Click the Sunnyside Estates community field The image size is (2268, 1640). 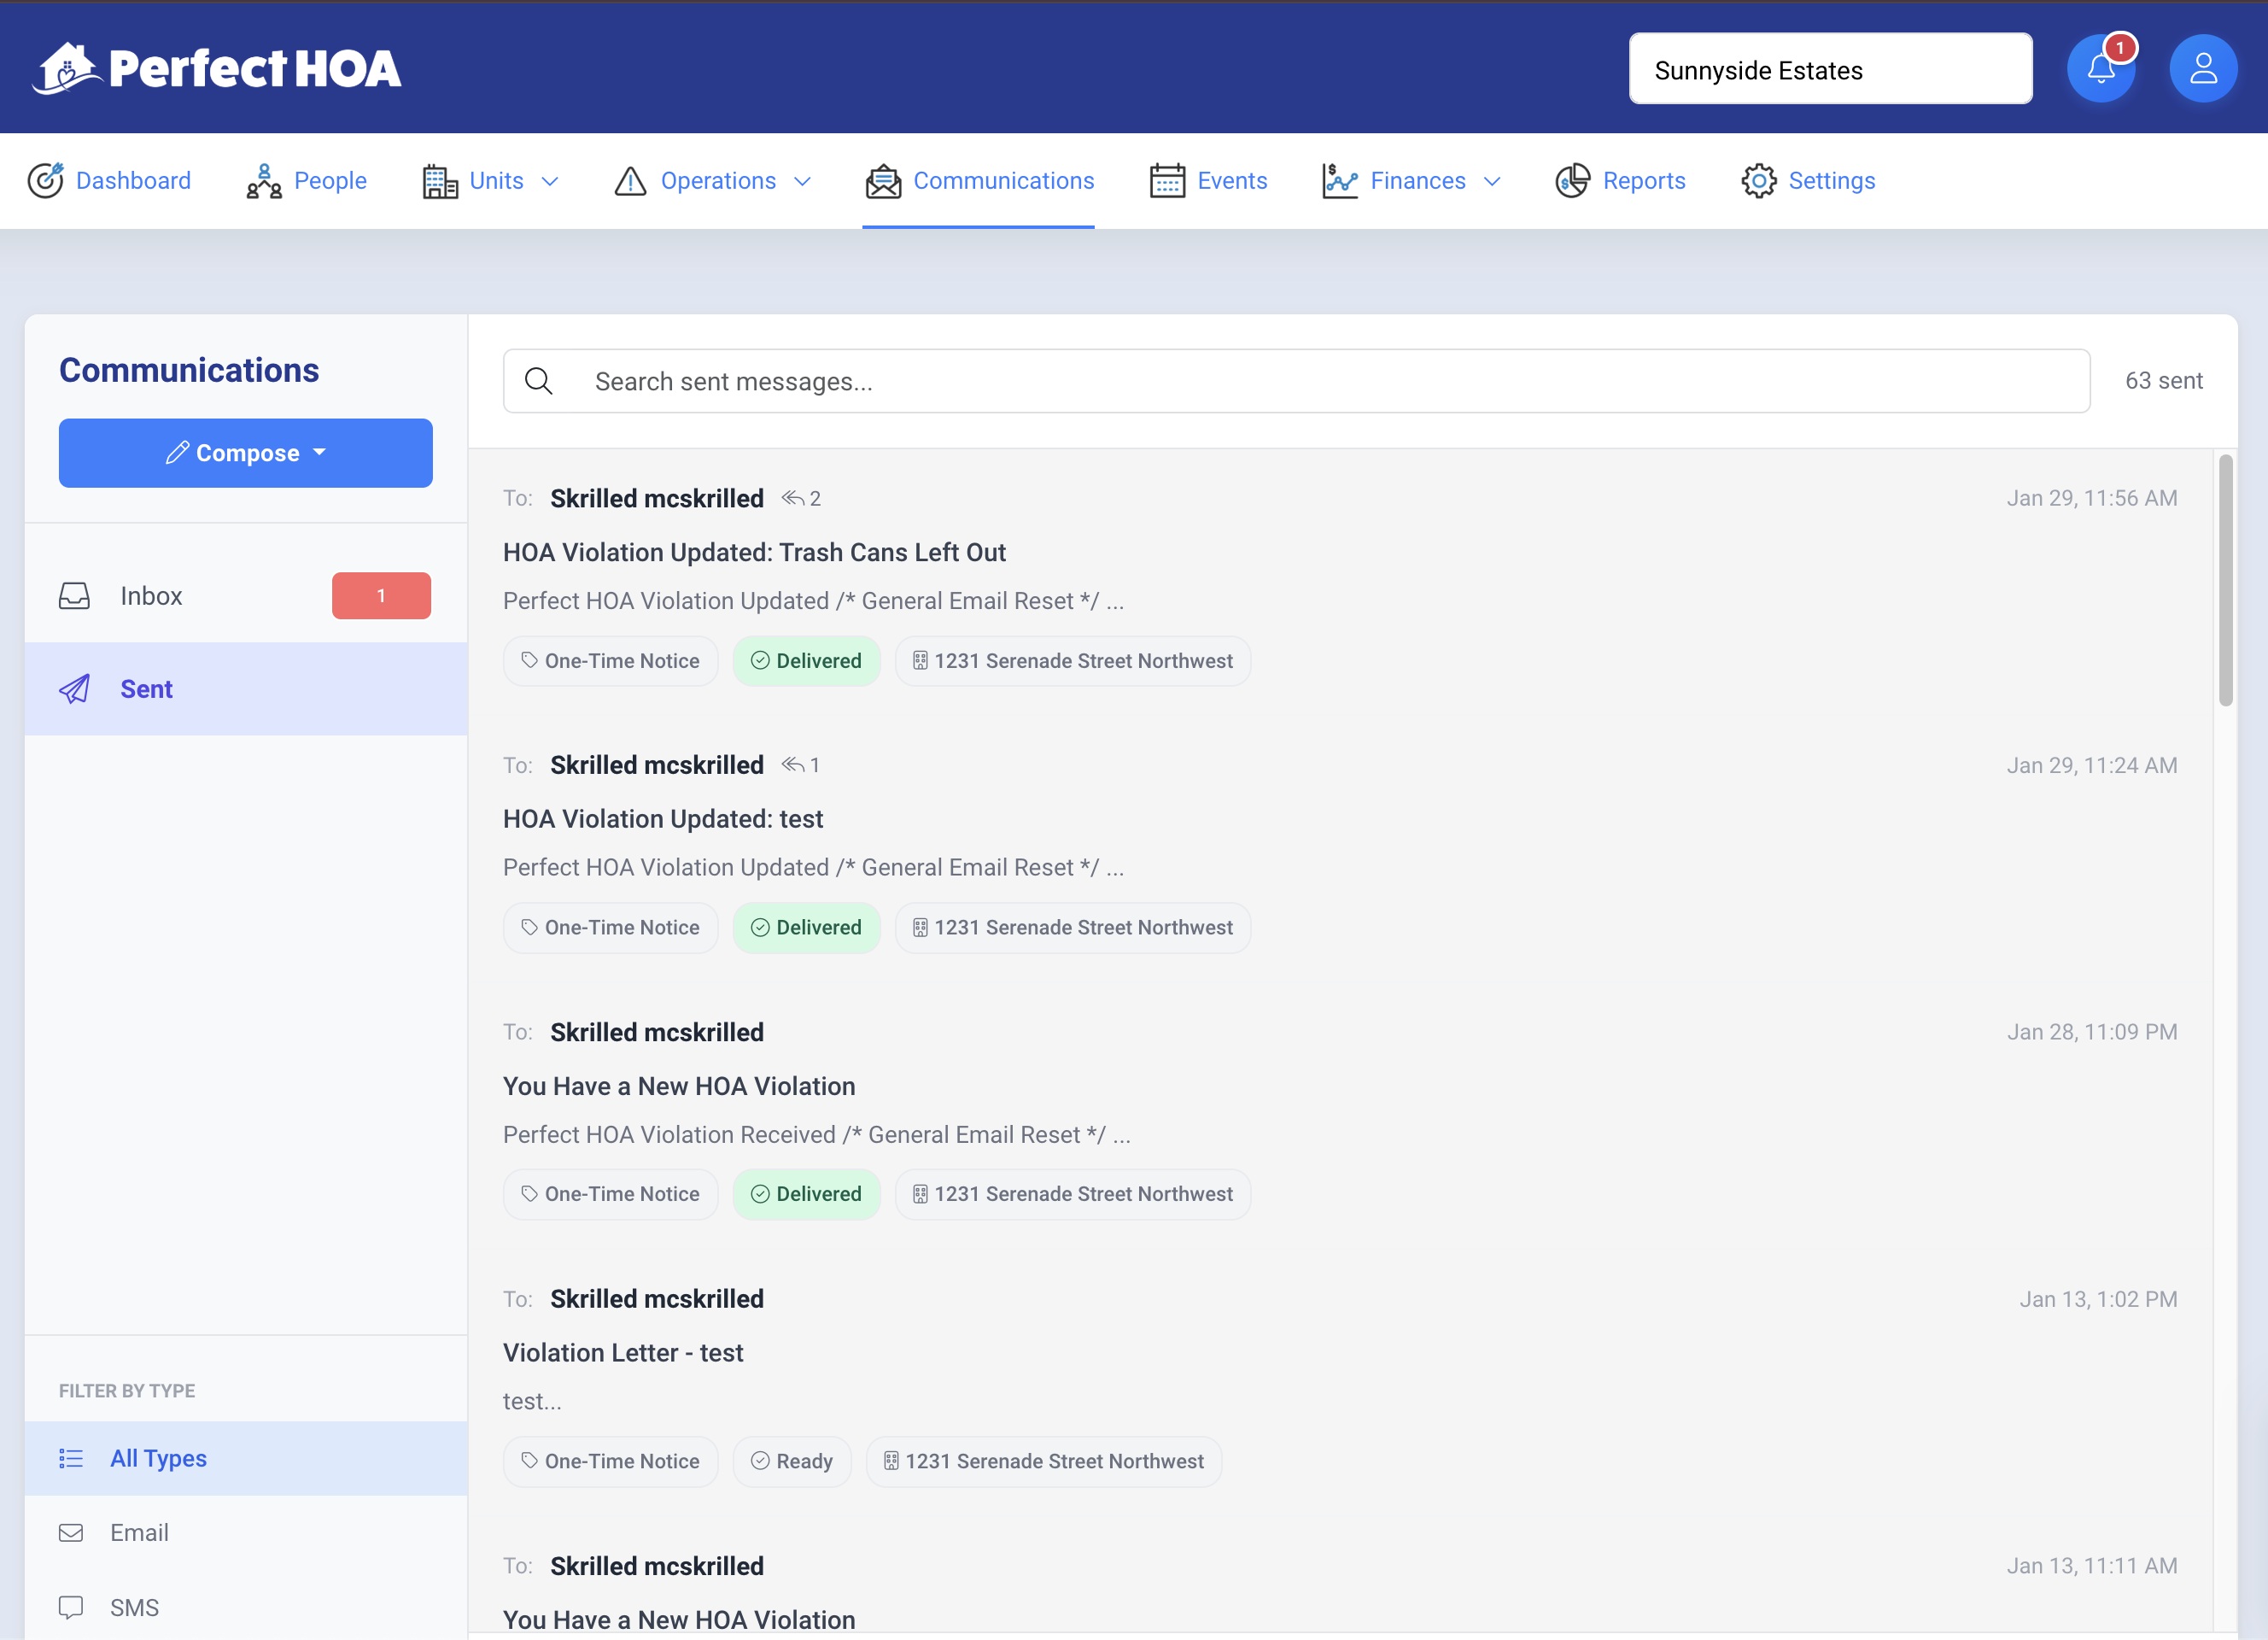click(1829, 70)
